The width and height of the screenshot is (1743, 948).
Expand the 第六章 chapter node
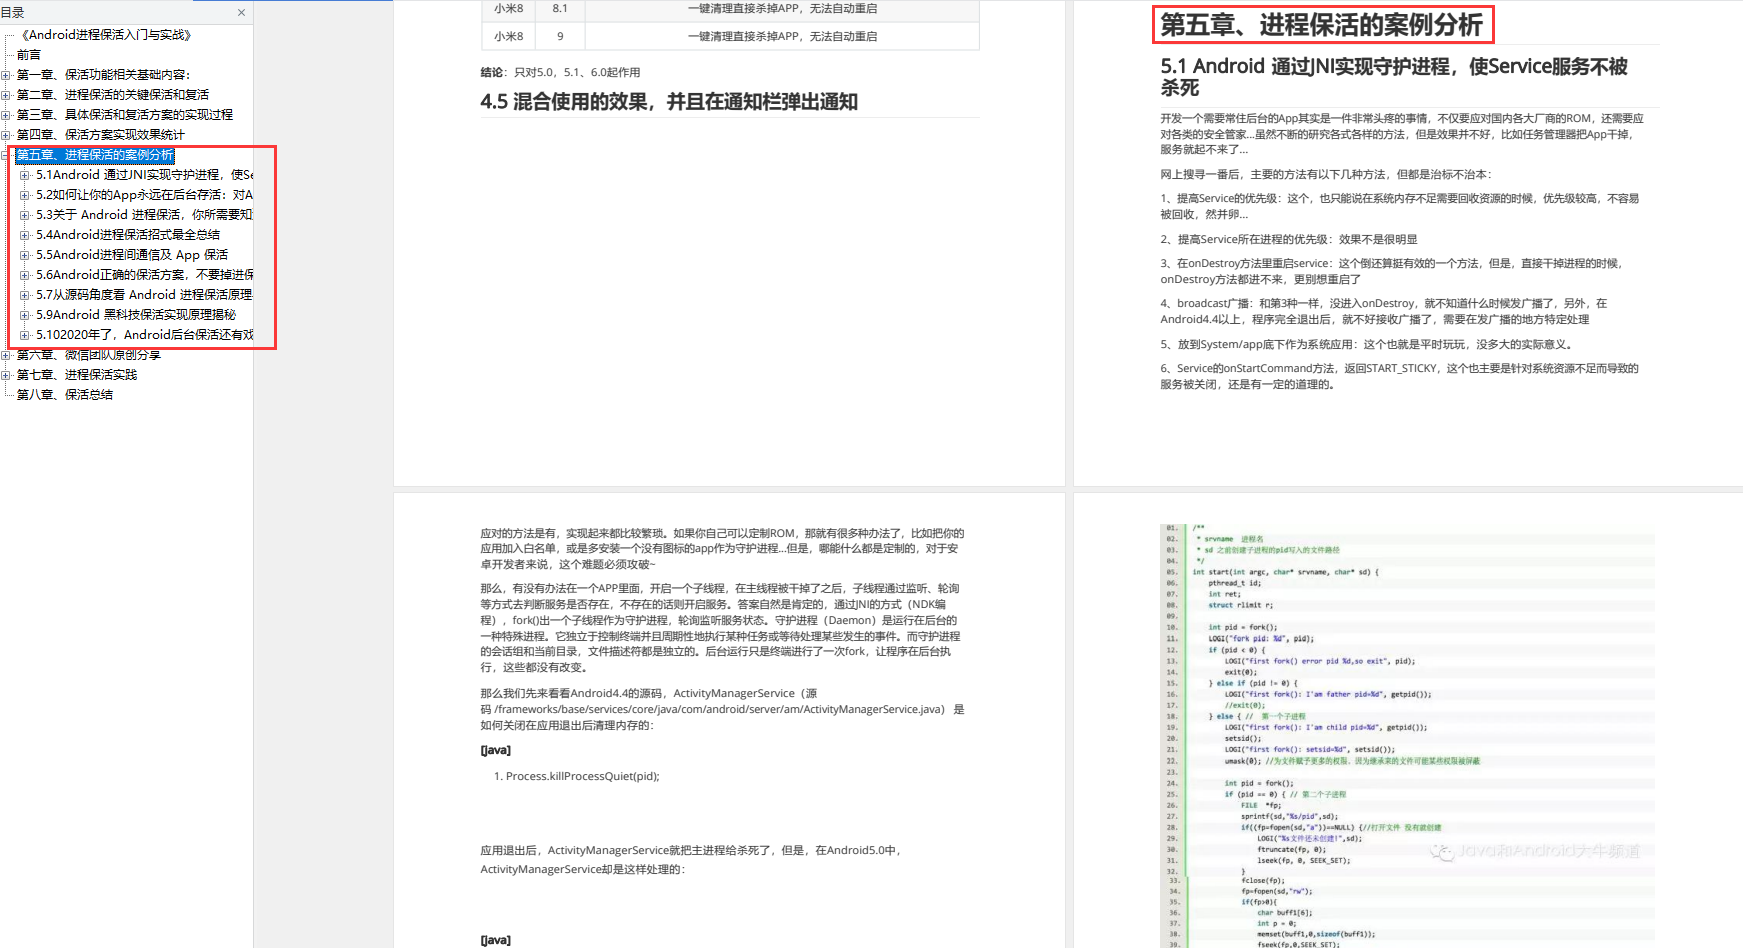(x=6, y=355)
